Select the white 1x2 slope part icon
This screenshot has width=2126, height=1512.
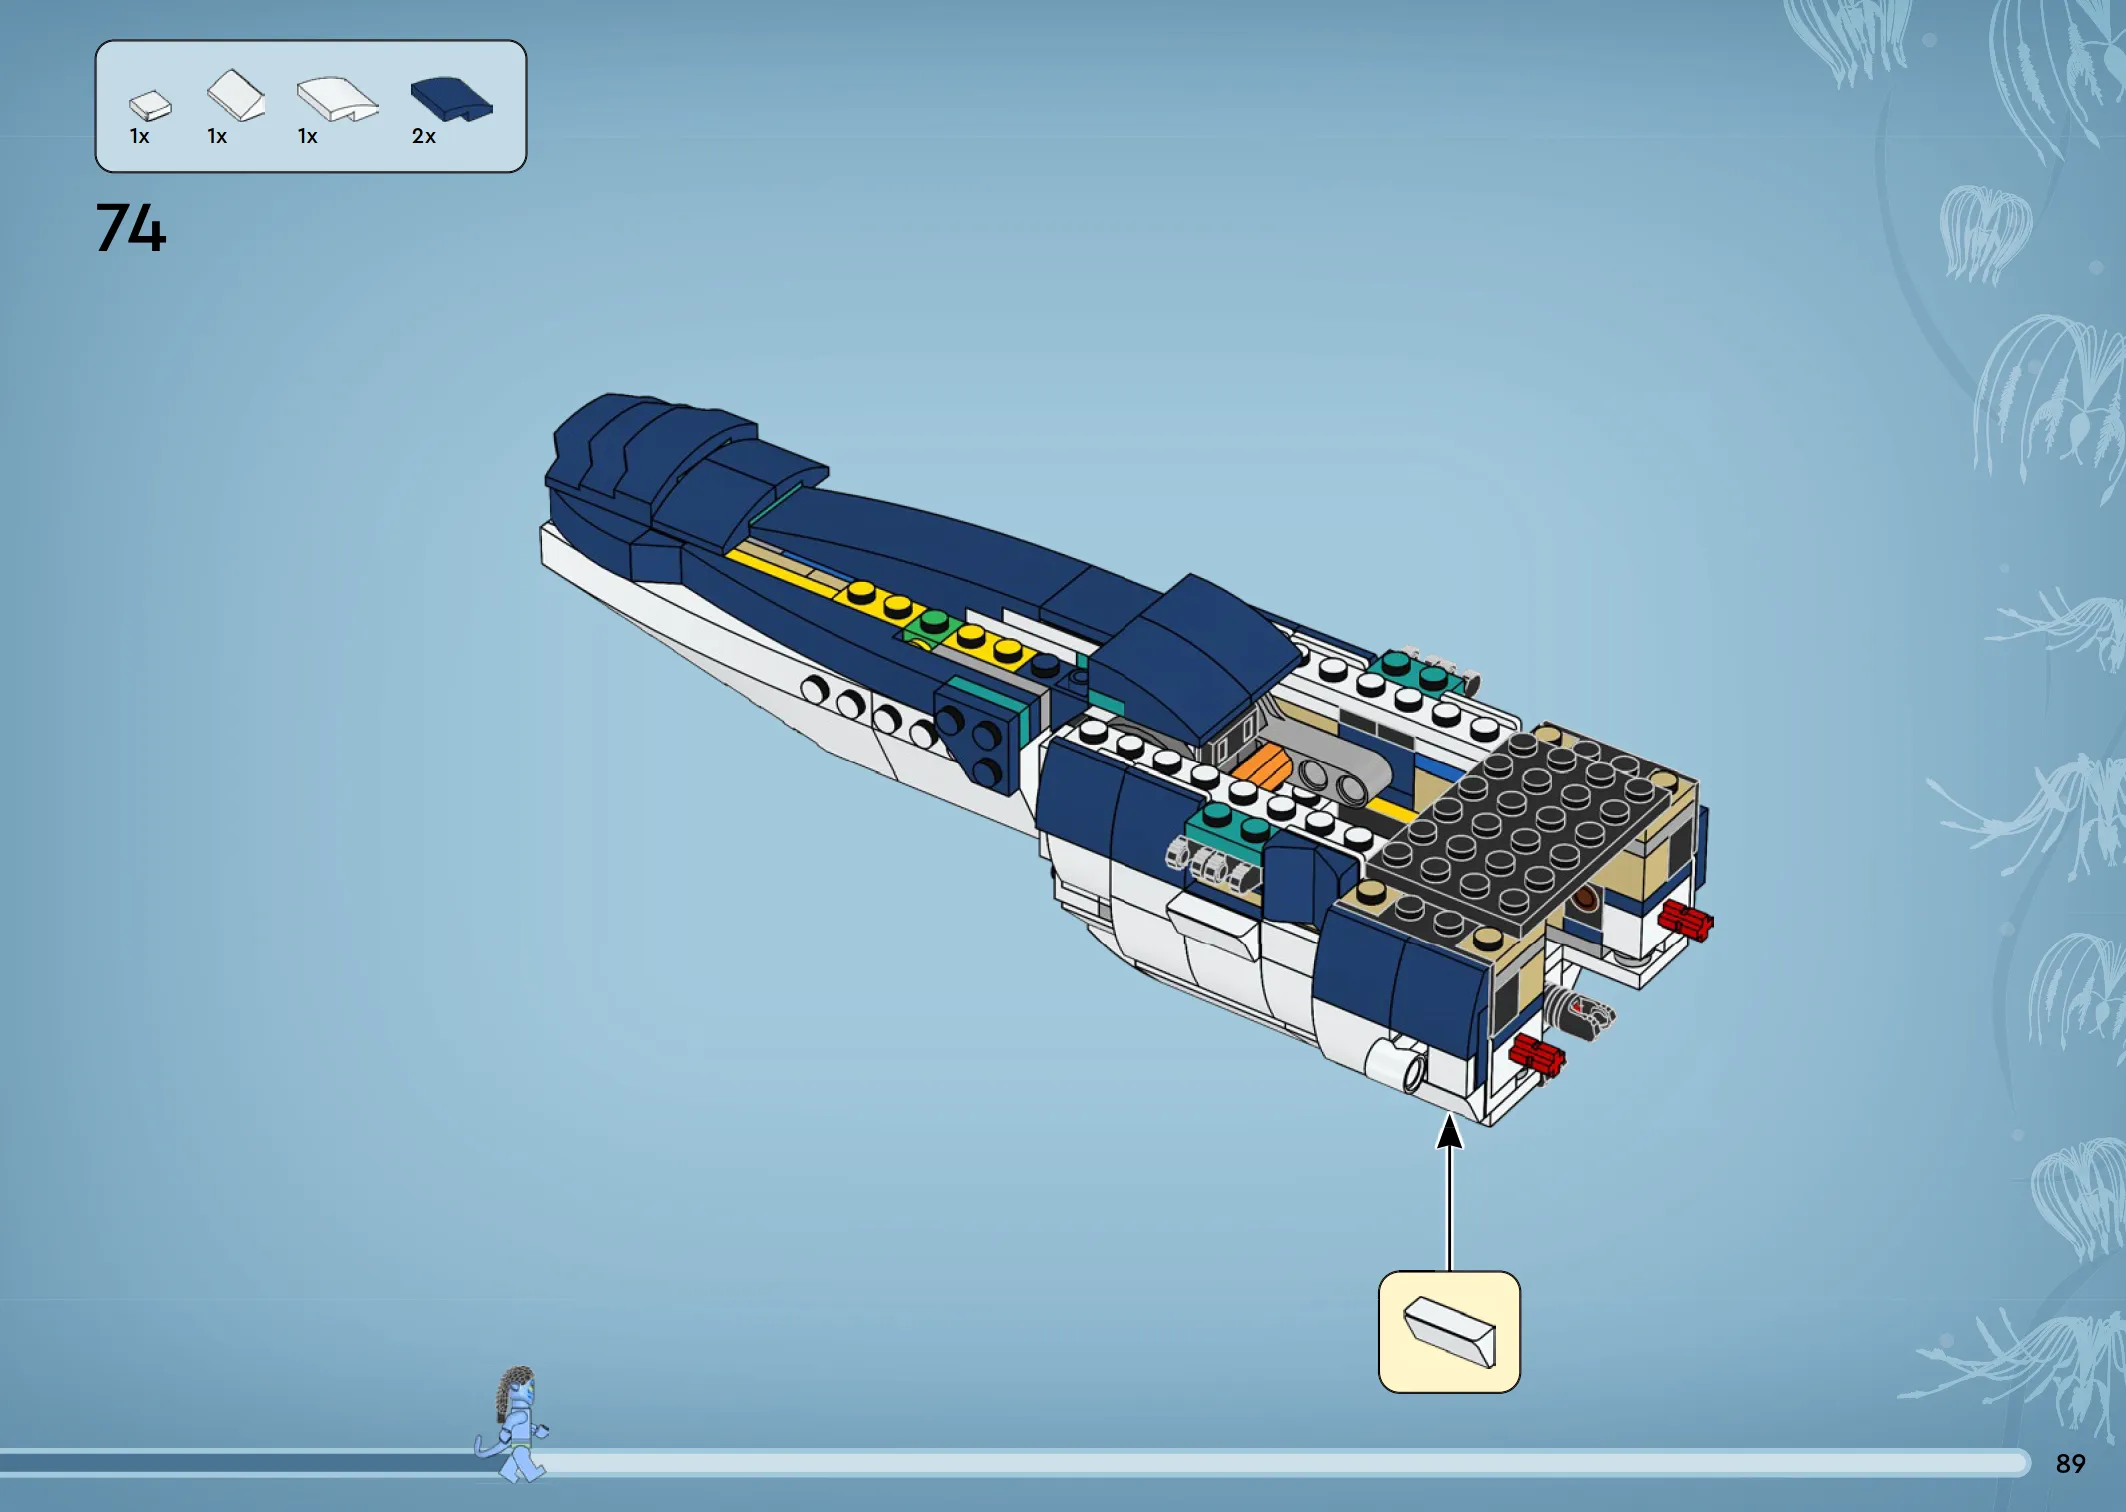pos(236,95)
